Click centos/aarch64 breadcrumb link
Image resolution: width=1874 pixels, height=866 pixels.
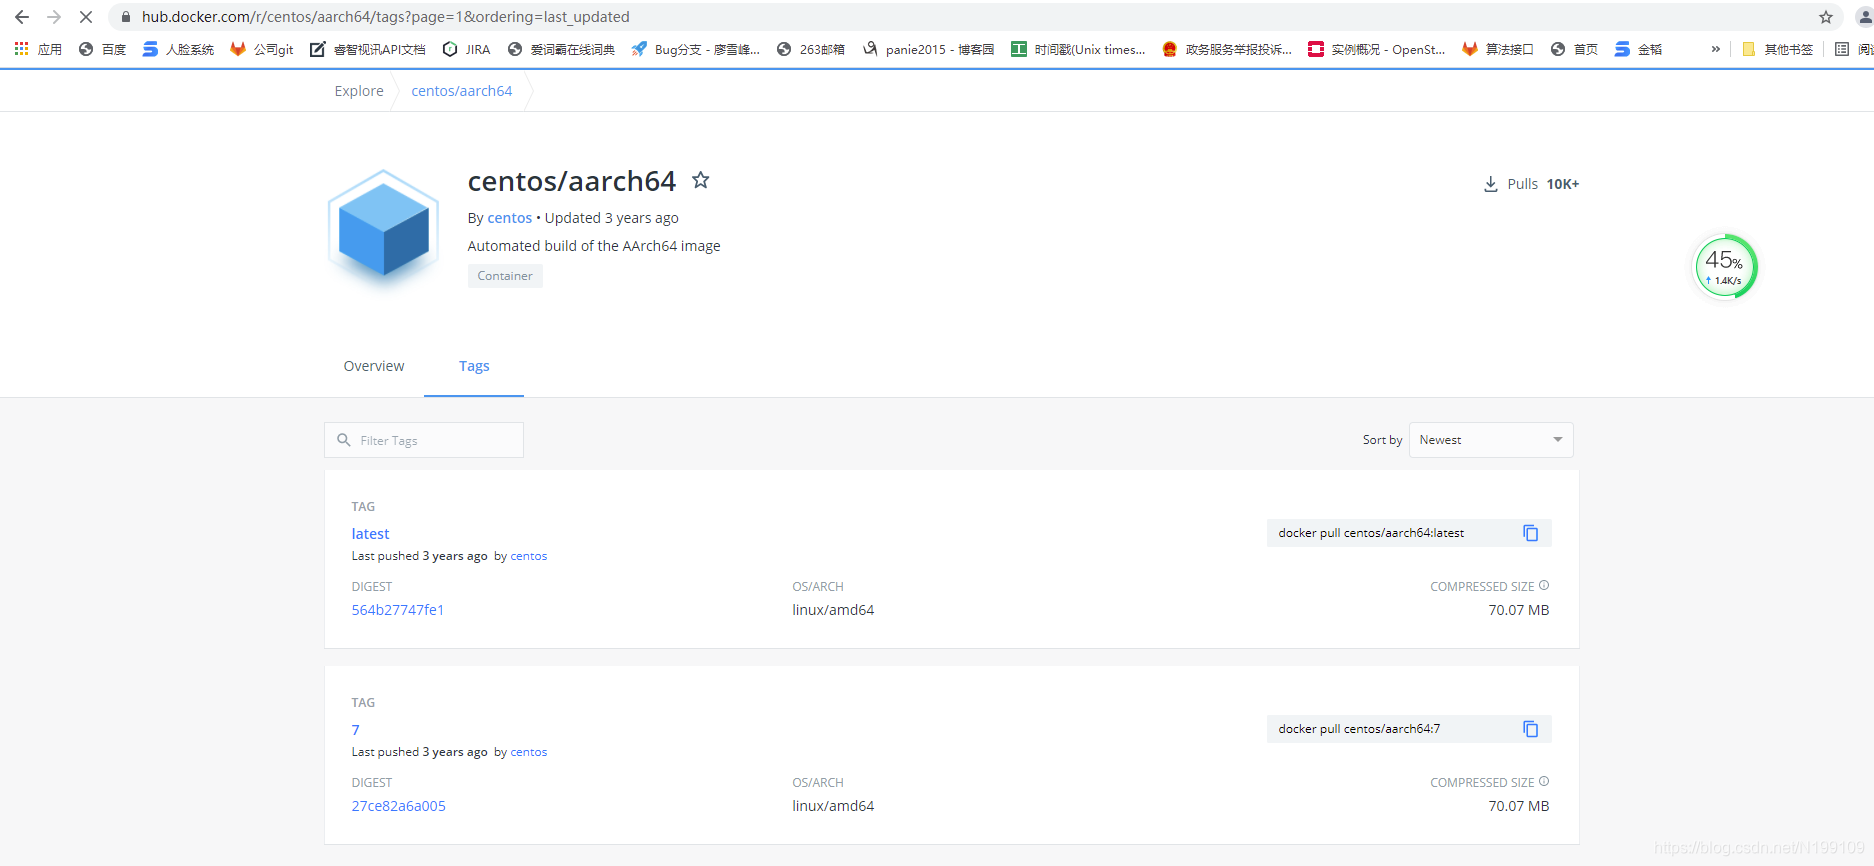click(x=462, y=91)
